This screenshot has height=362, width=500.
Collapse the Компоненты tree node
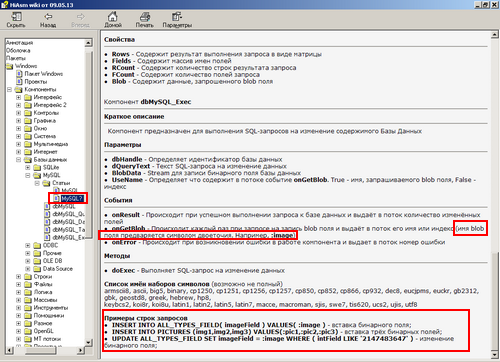(x=9, y=89)
